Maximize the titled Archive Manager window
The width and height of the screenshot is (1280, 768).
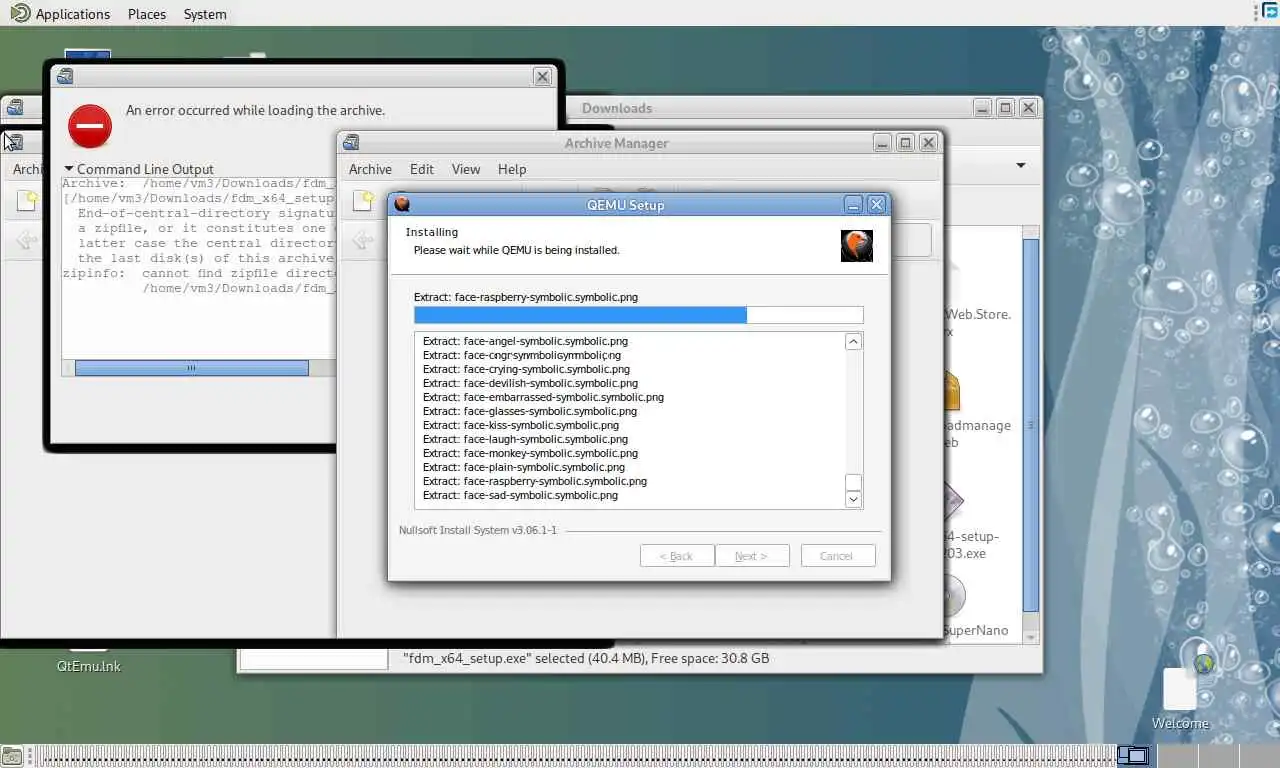(x=905, y=142)
